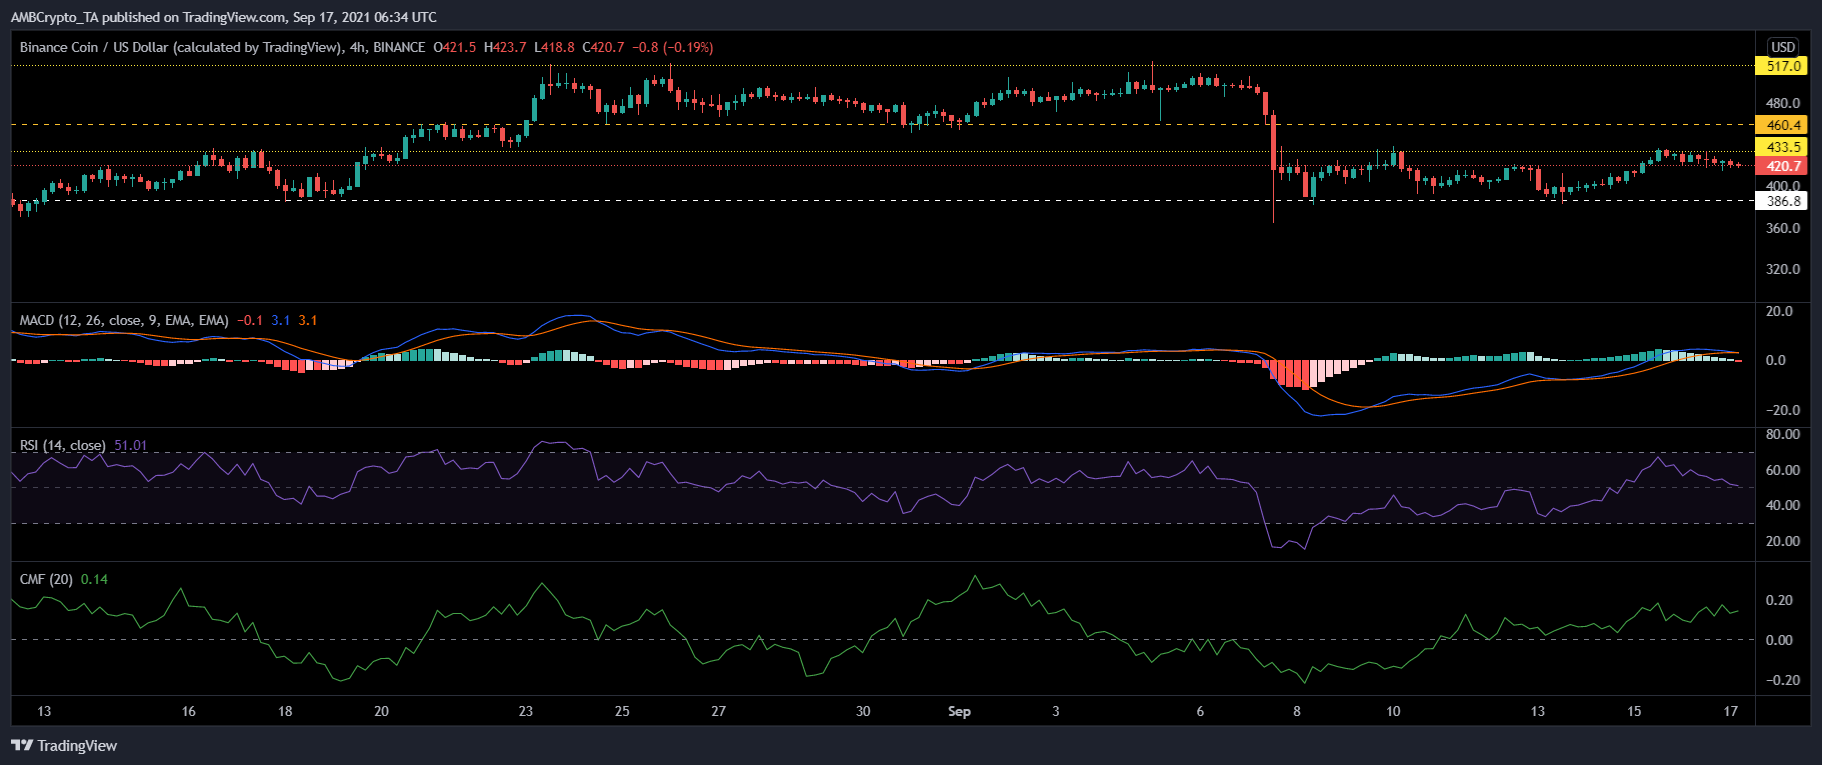Select the 433.5 yellow price label
Viewport: 1822px width, 765px height.
(1782, 147)
